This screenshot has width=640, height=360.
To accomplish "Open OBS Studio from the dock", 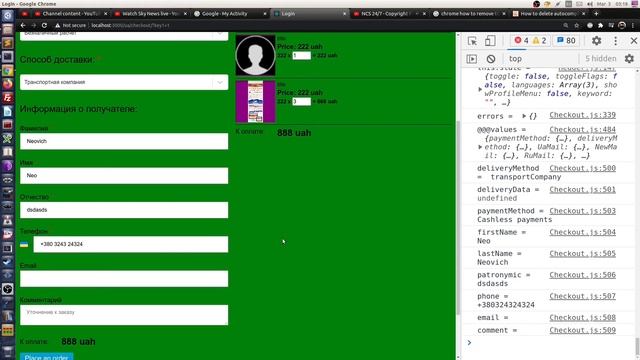I will pos(7,289).
